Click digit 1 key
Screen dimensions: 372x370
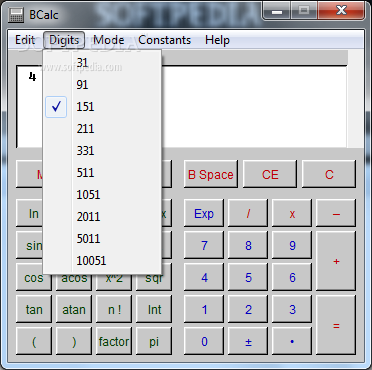(x=204, y=309)
